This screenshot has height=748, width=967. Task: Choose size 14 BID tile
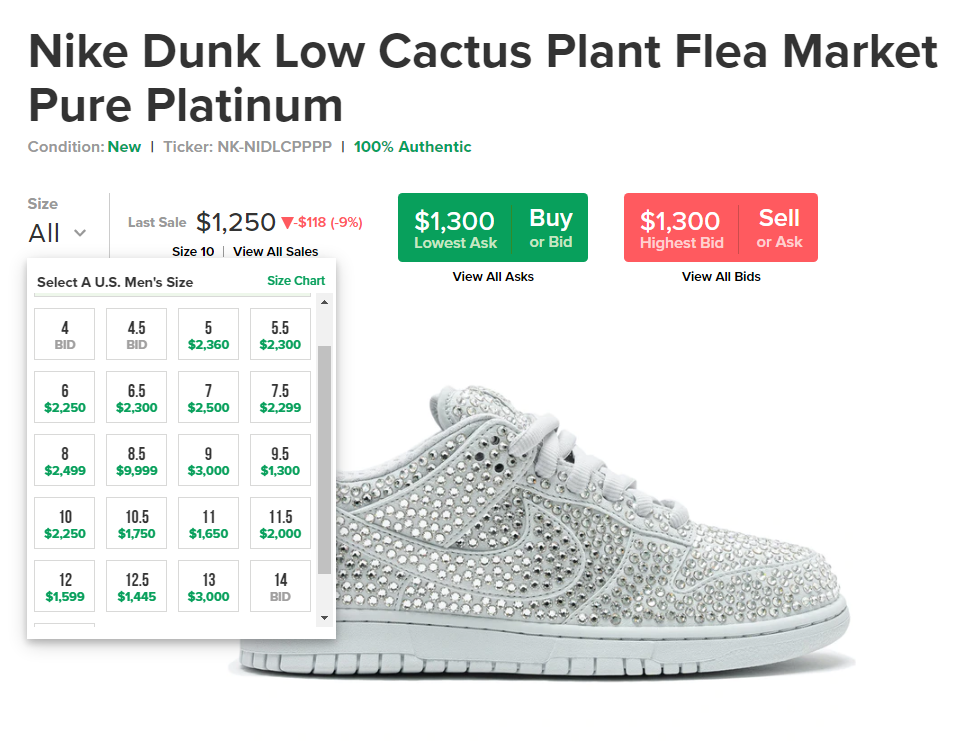pos(280,586)
